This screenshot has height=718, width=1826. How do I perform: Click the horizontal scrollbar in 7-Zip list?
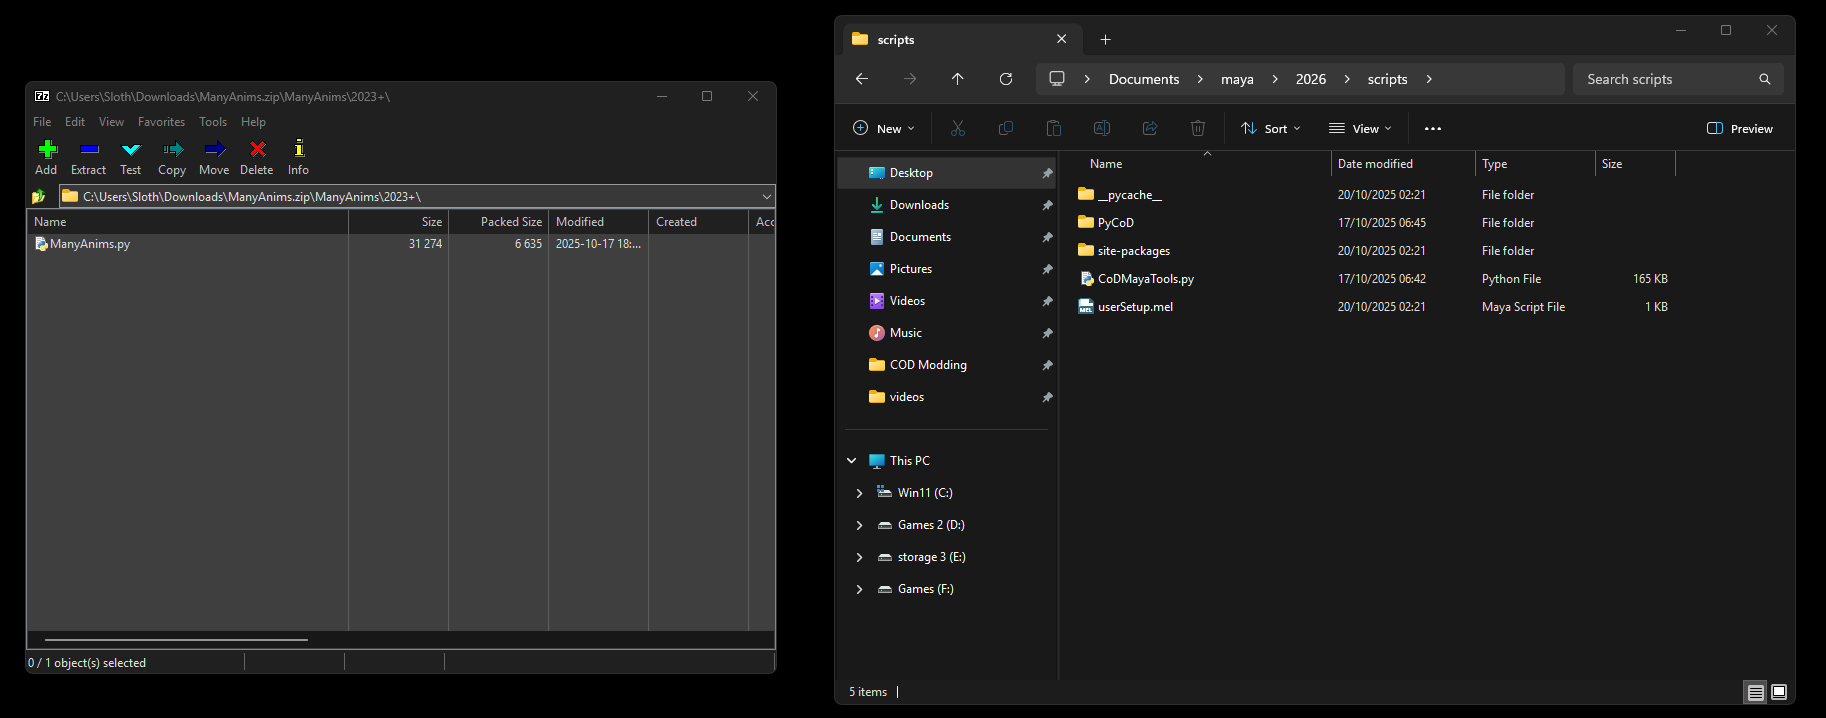pos(176,639)
